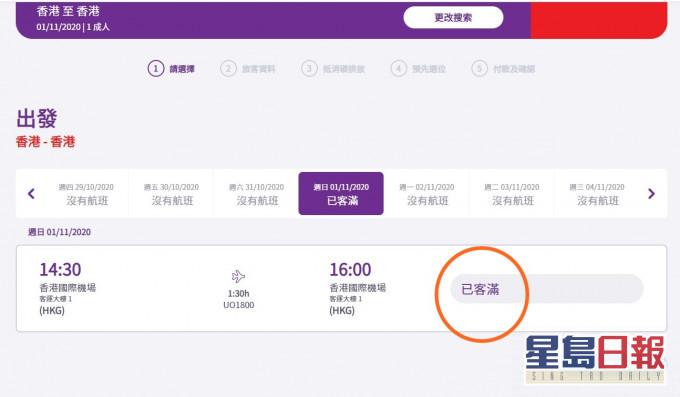This screenshot has height=397, width=680.
Task: Select the 週六 31/10/2020 date tab
Action: (256, 194)
